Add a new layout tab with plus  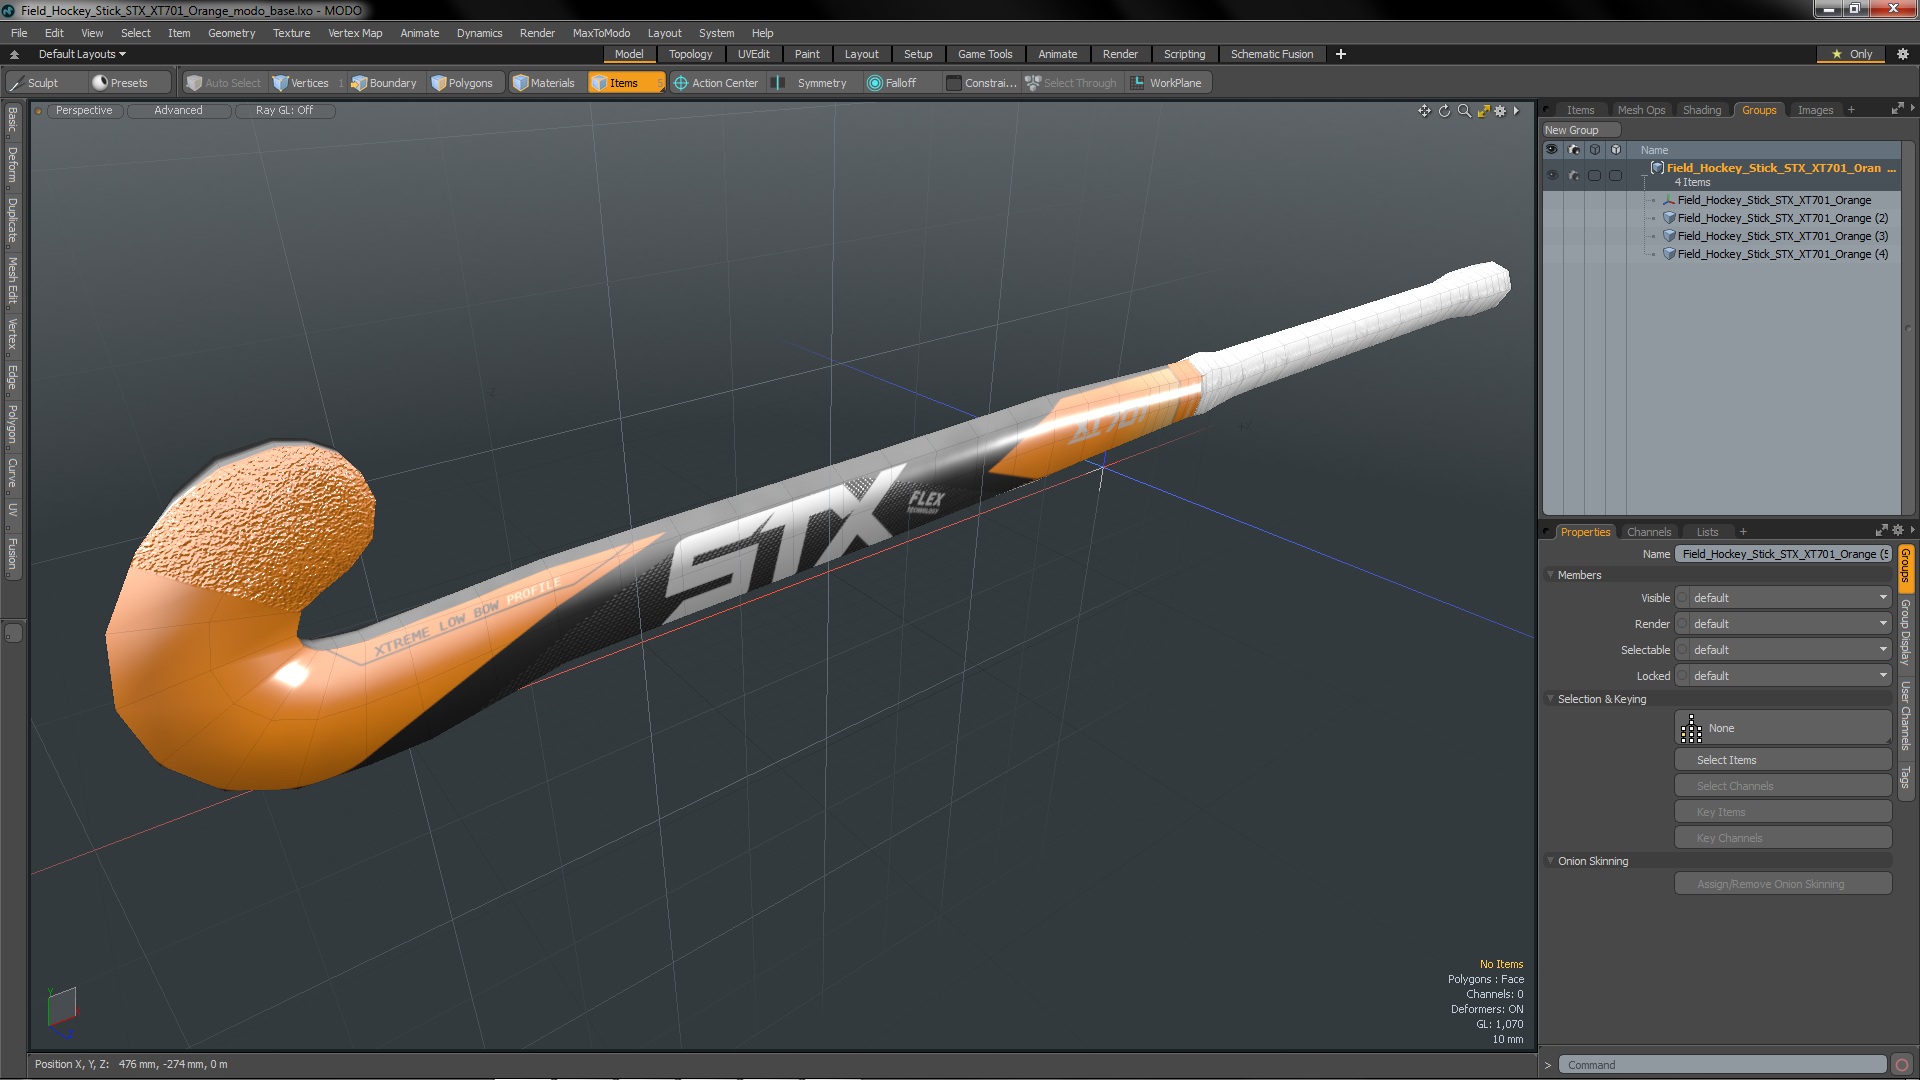[1341, 54]
